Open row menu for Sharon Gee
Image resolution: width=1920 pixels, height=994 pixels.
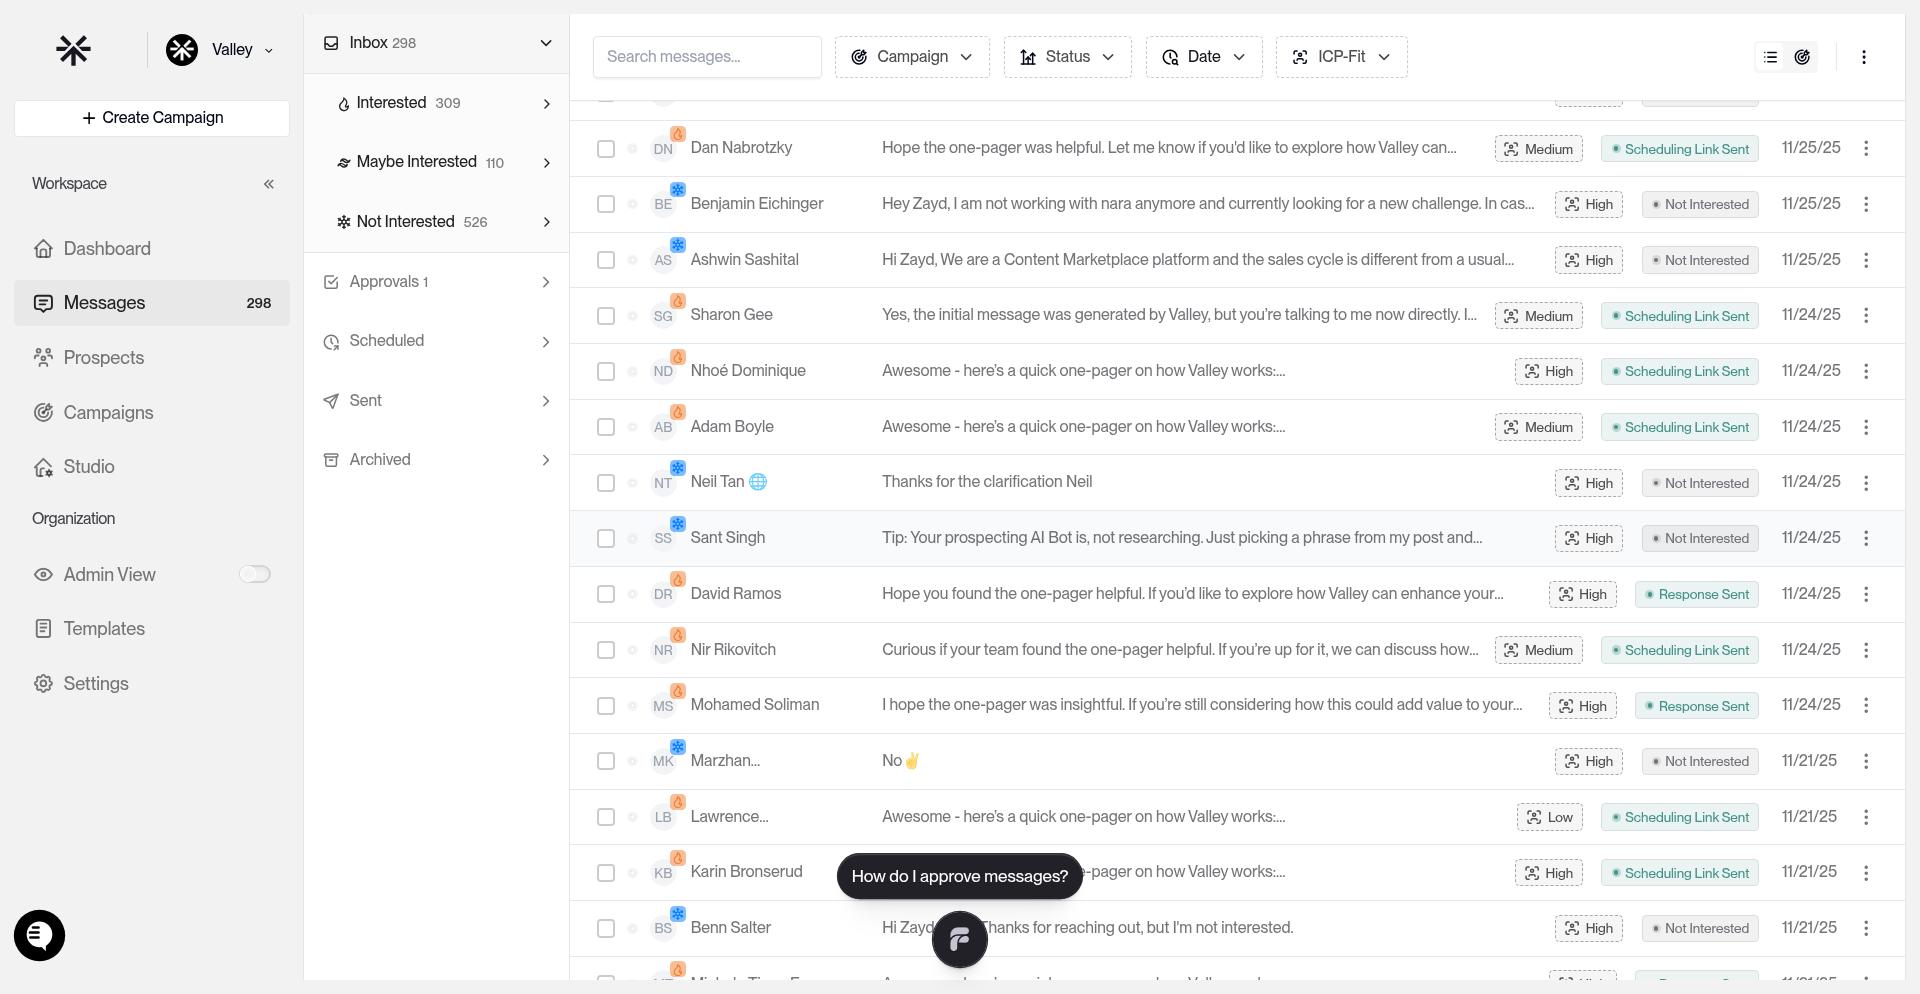tap(1866, 315)
